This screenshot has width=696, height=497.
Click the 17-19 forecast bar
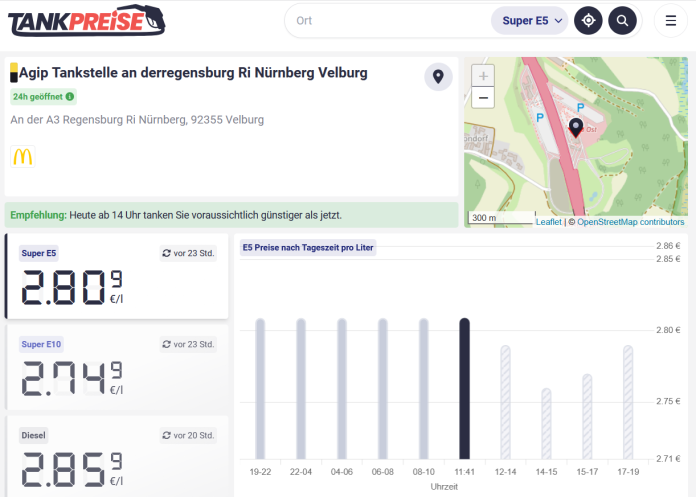coord(628,402)
